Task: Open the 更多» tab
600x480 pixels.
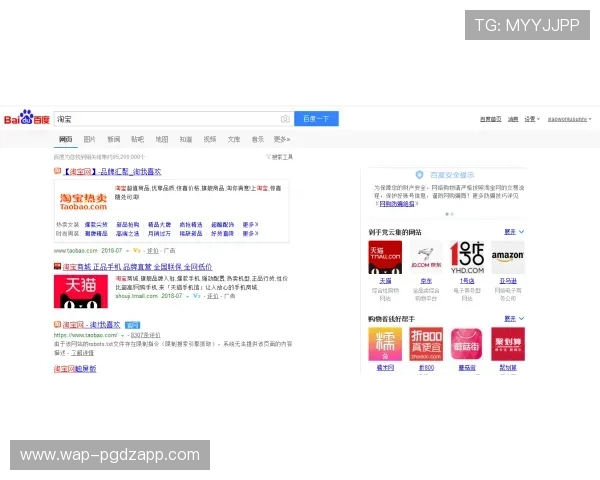Action: tap(282, 139)
